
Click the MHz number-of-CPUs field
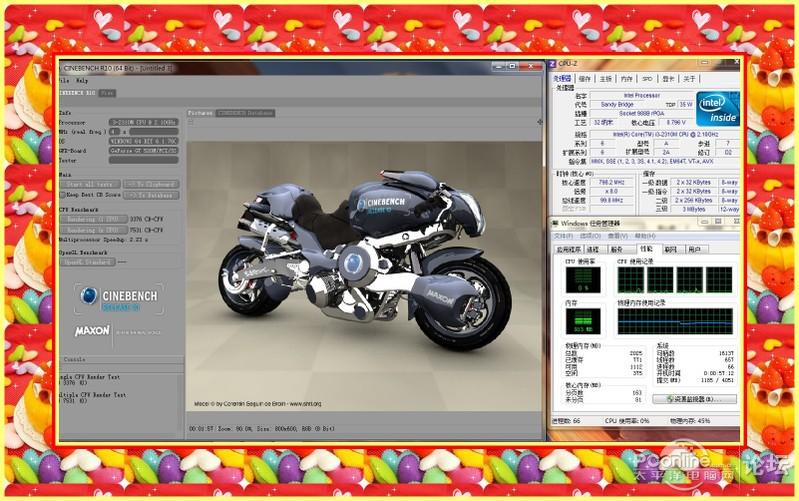click(115, 131)
